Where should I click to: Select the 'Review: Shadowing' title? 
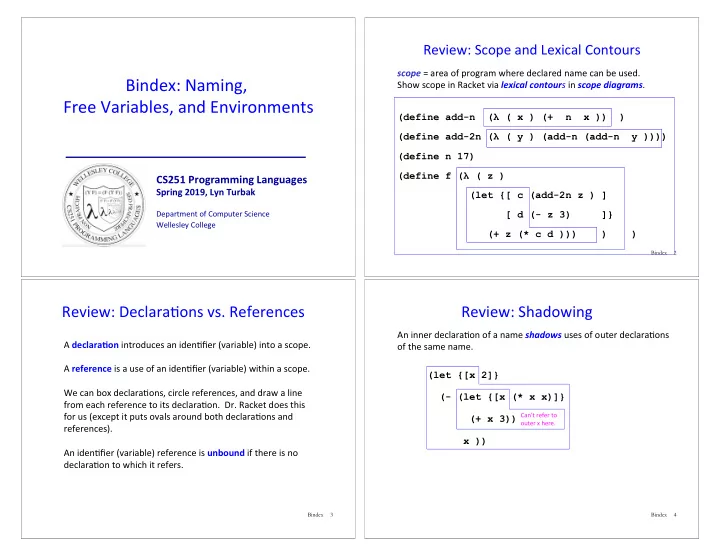coord(527,312)
